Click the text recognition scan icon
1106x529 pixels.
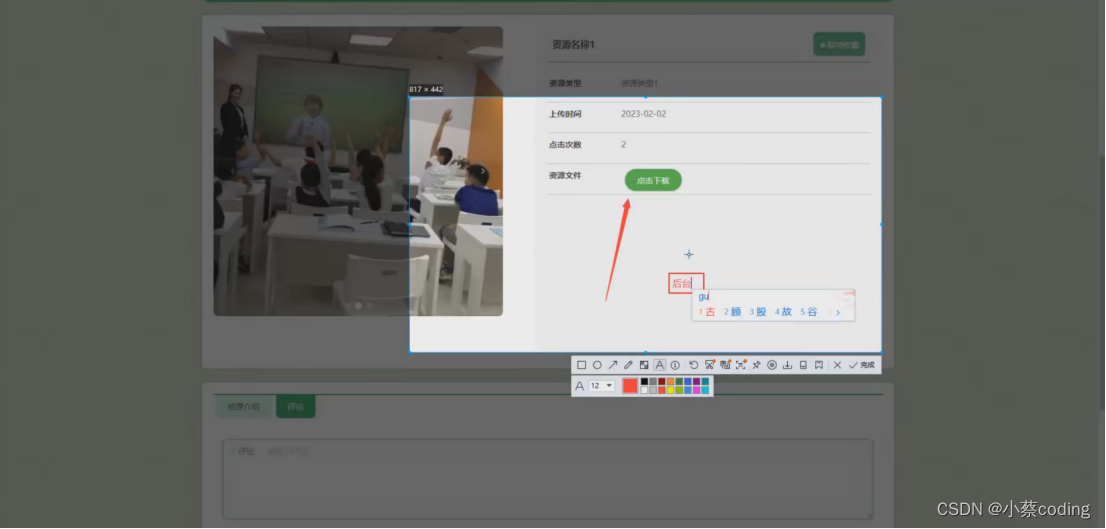click(741, 365)
